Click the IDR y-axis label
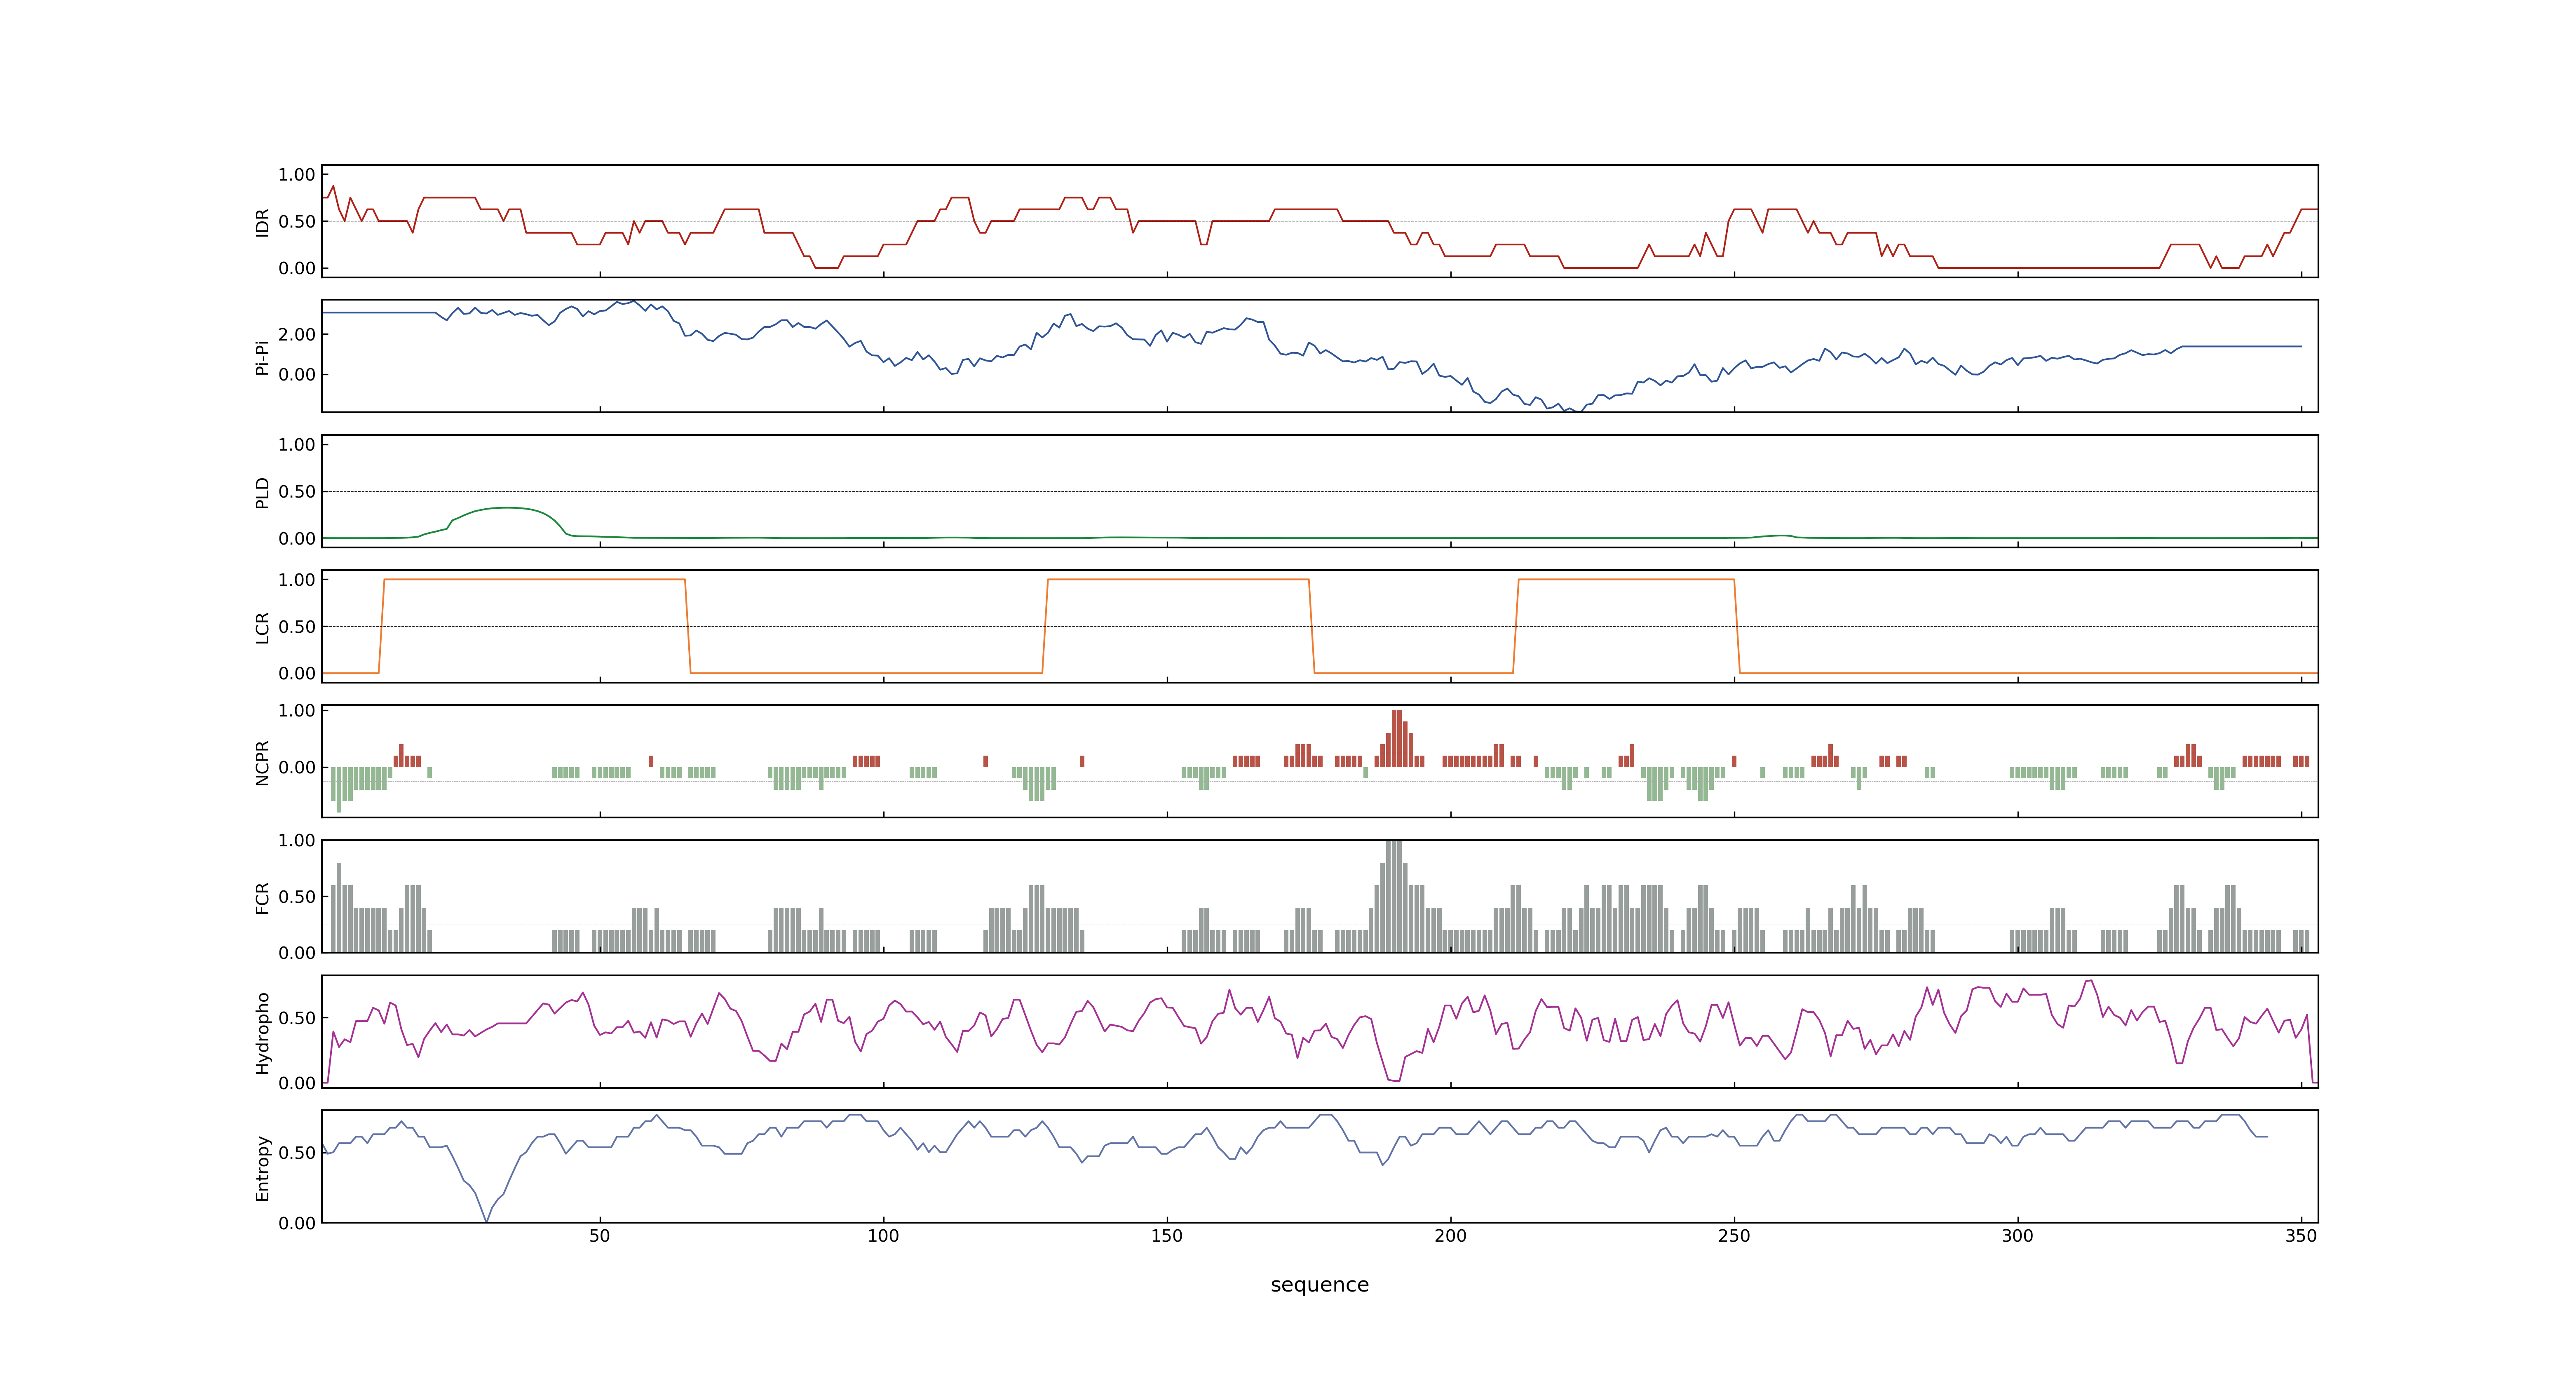 262,222
